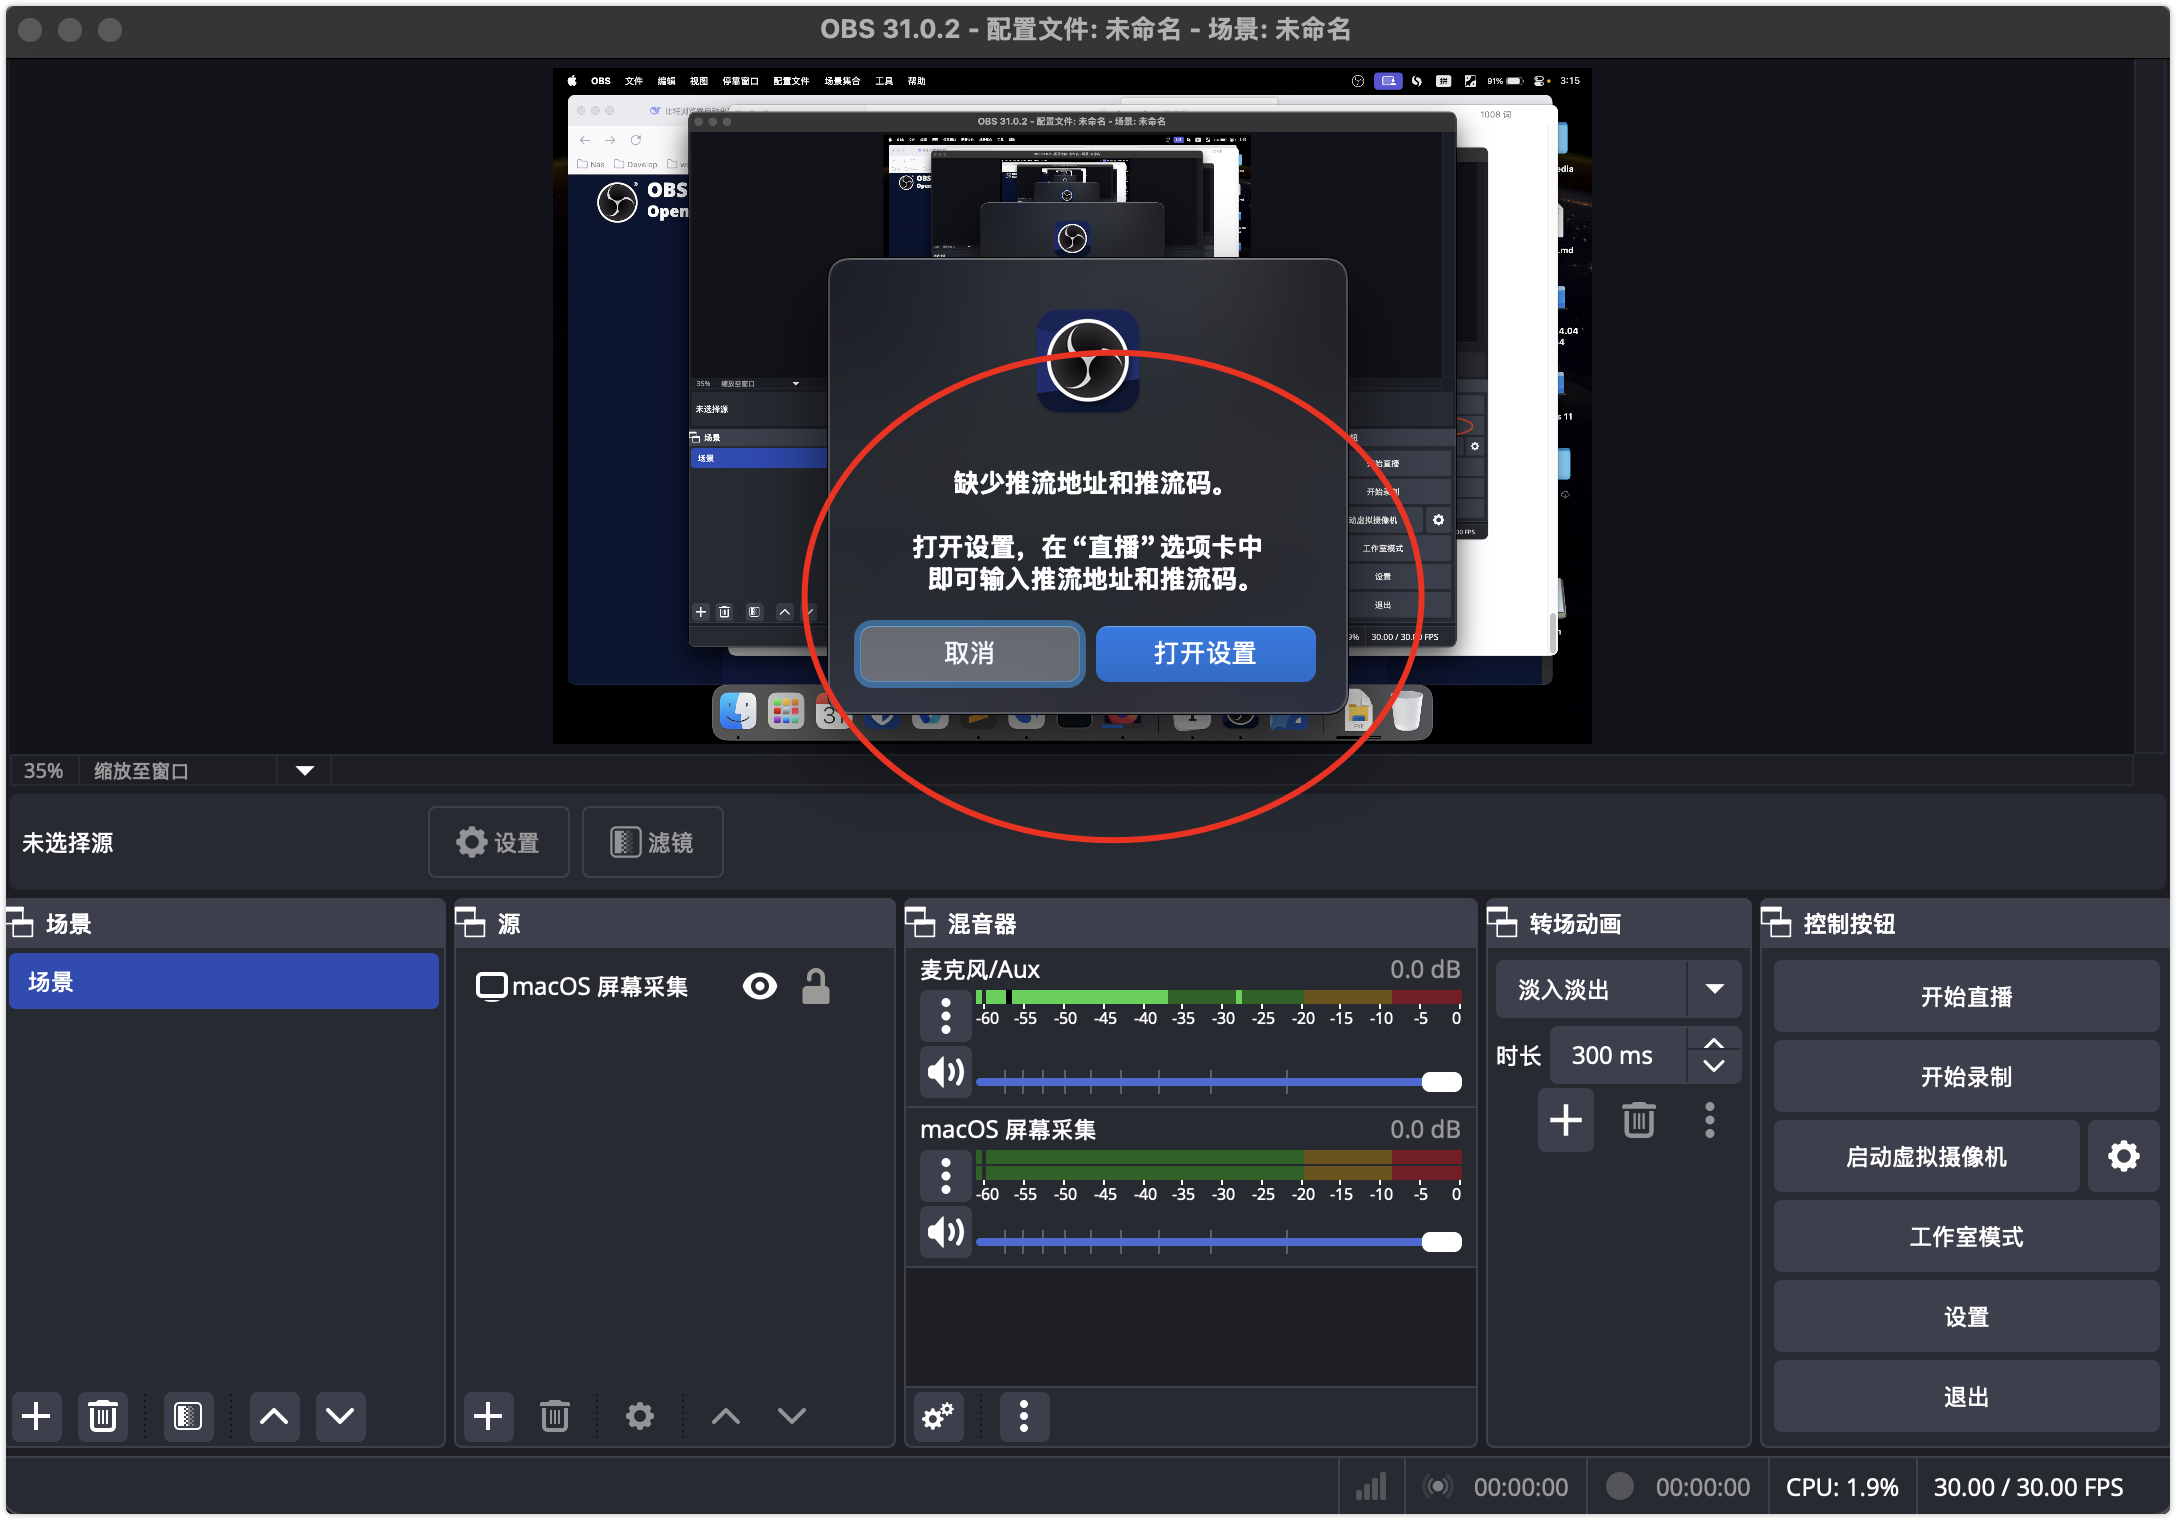Image resolution: width=2176 pixels, height=1520 pixels.
Task: Open the 文件 menu in captured menu bar
Action: coord(634,81)
